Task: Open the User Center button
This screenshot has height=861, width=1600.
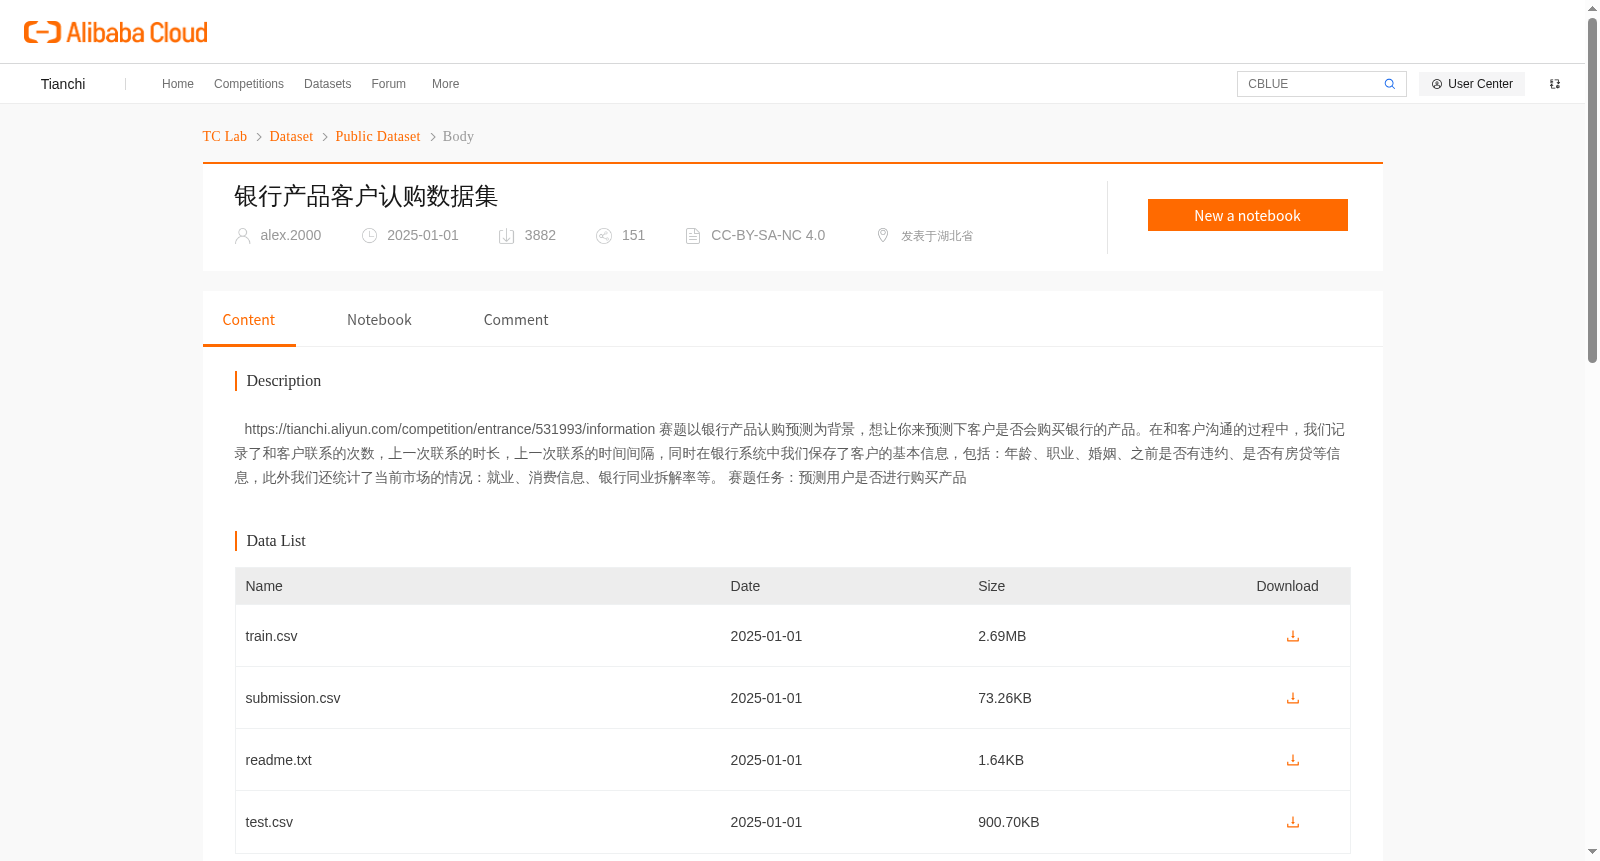Action: coord(1472,84)
